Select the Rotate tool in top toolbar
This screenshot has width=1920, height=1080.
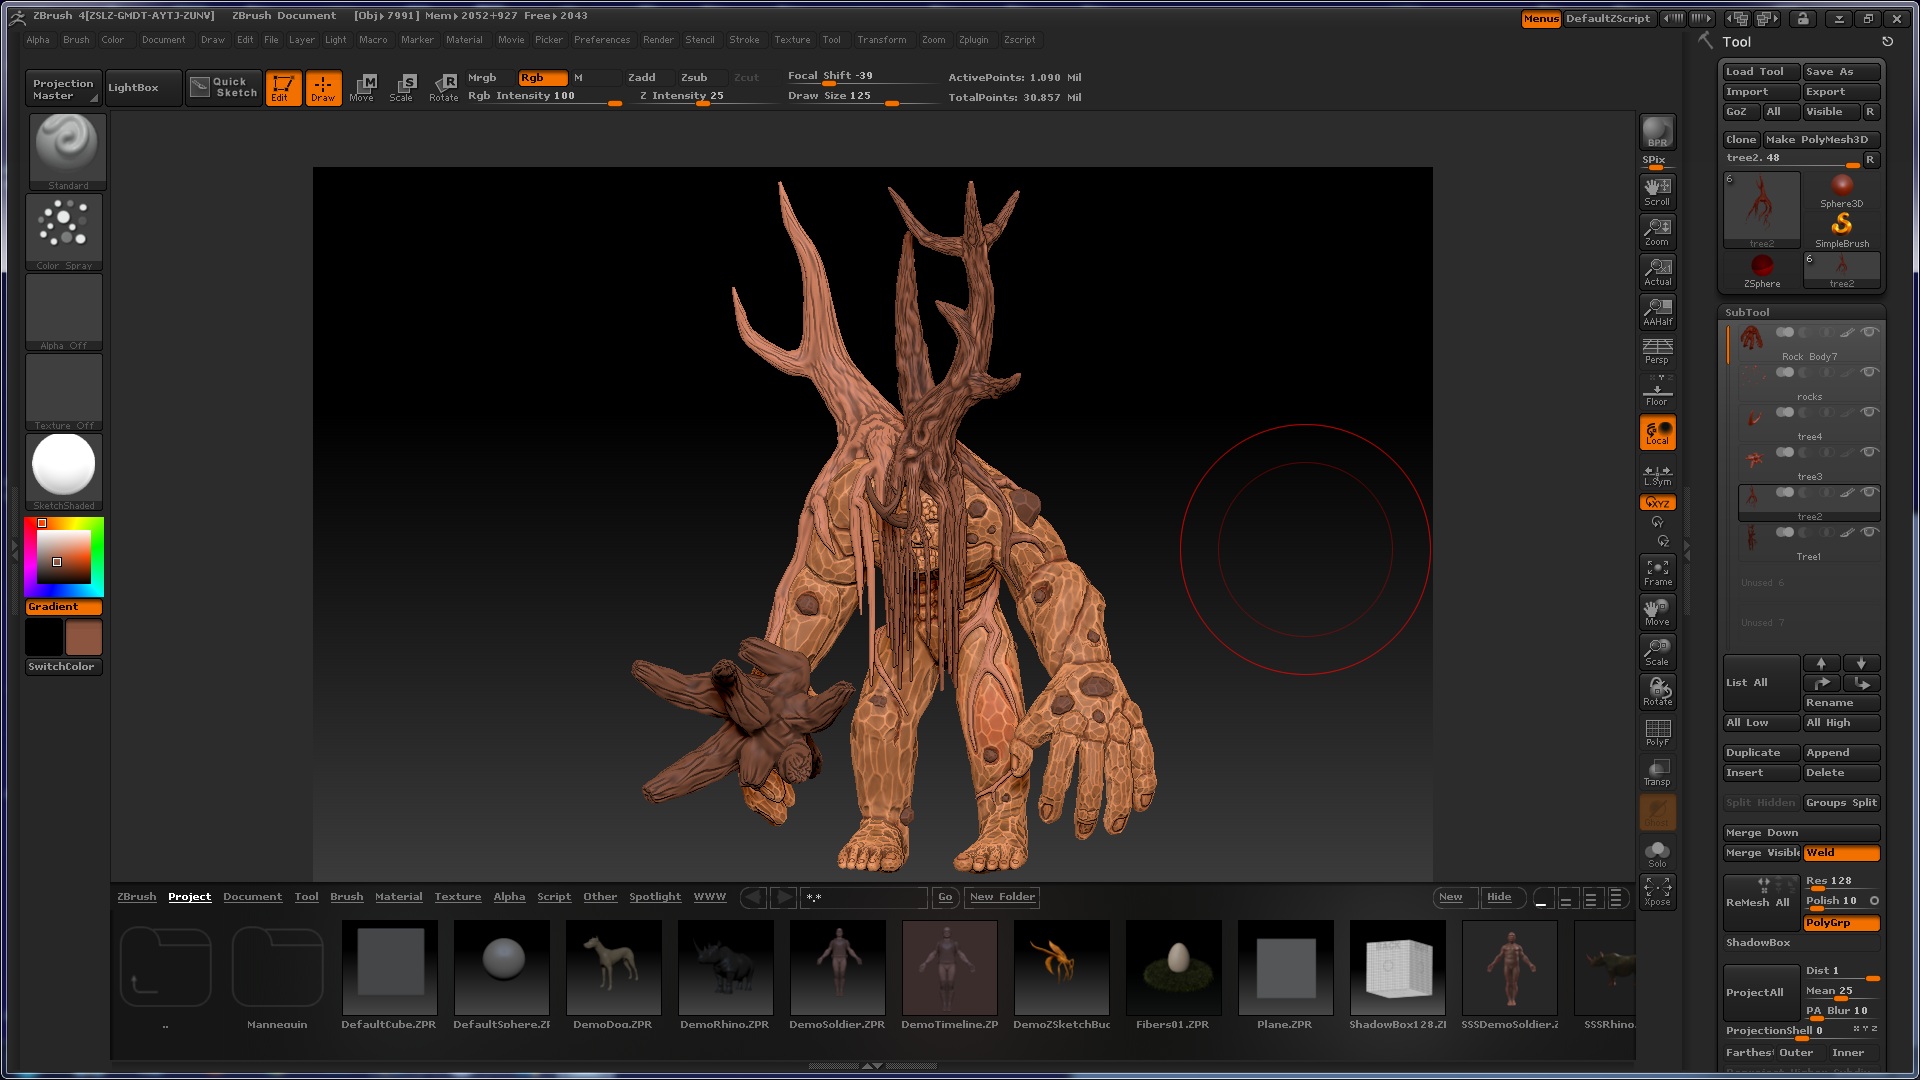[443, 87]
